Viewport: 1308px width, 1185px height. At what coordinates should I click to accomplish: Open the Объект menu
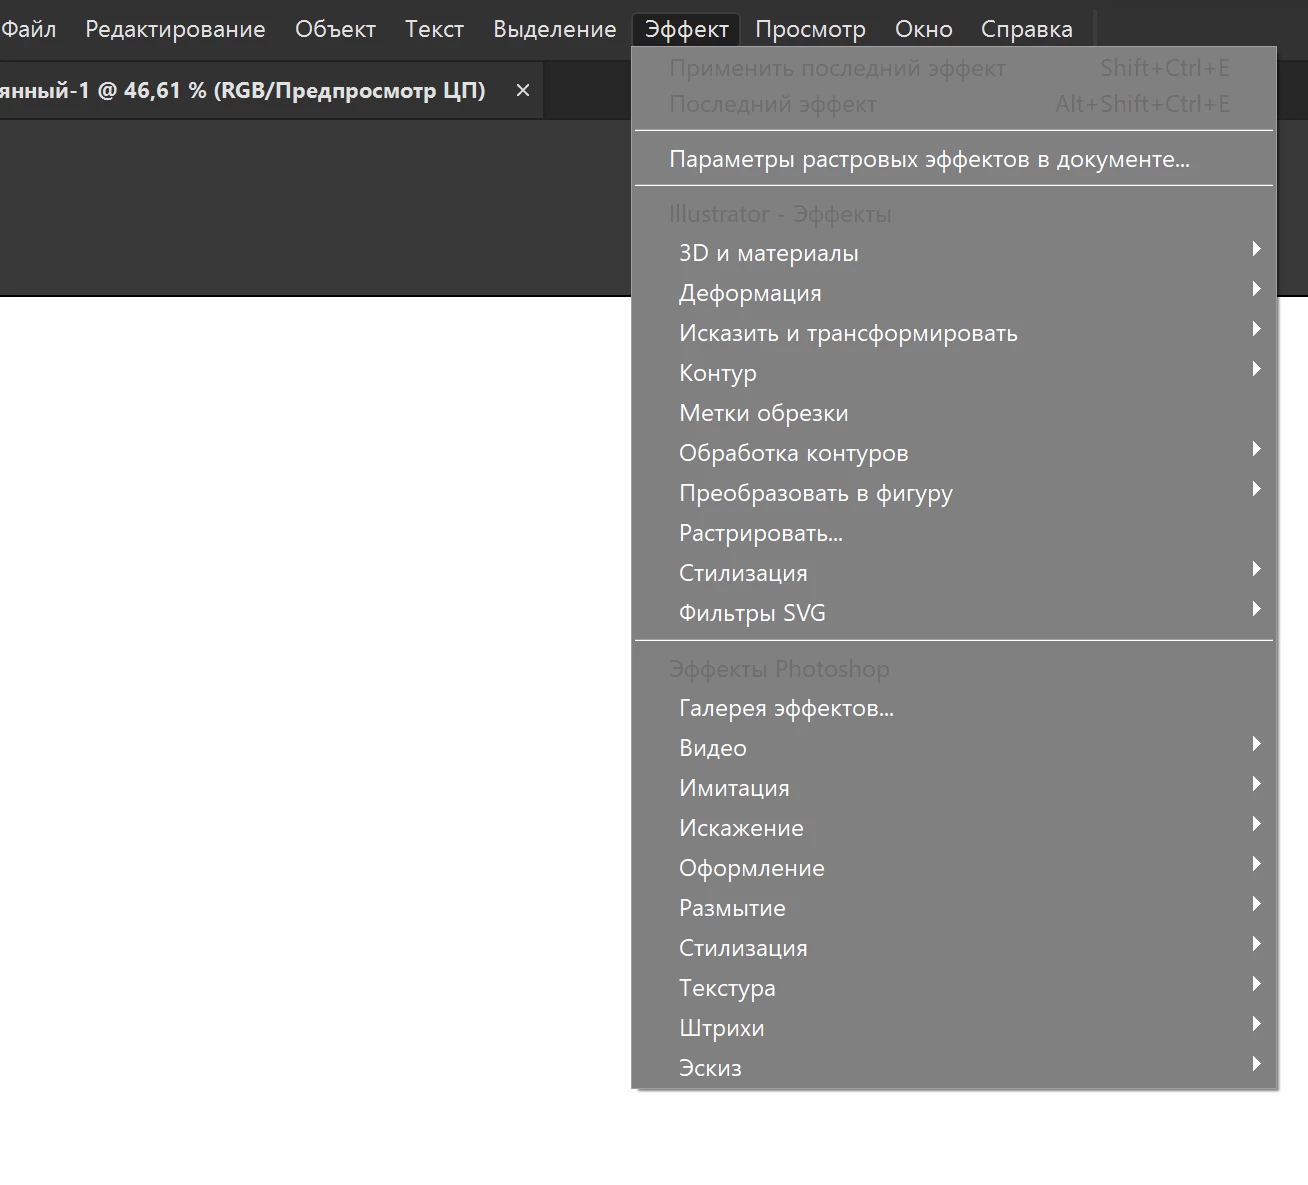point(335,29)
